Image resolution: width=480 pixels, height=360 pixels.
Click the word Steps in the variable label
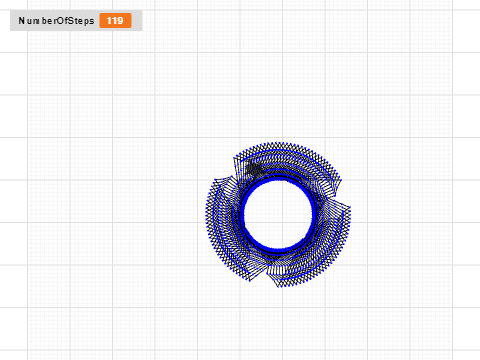tap(82, 21)
